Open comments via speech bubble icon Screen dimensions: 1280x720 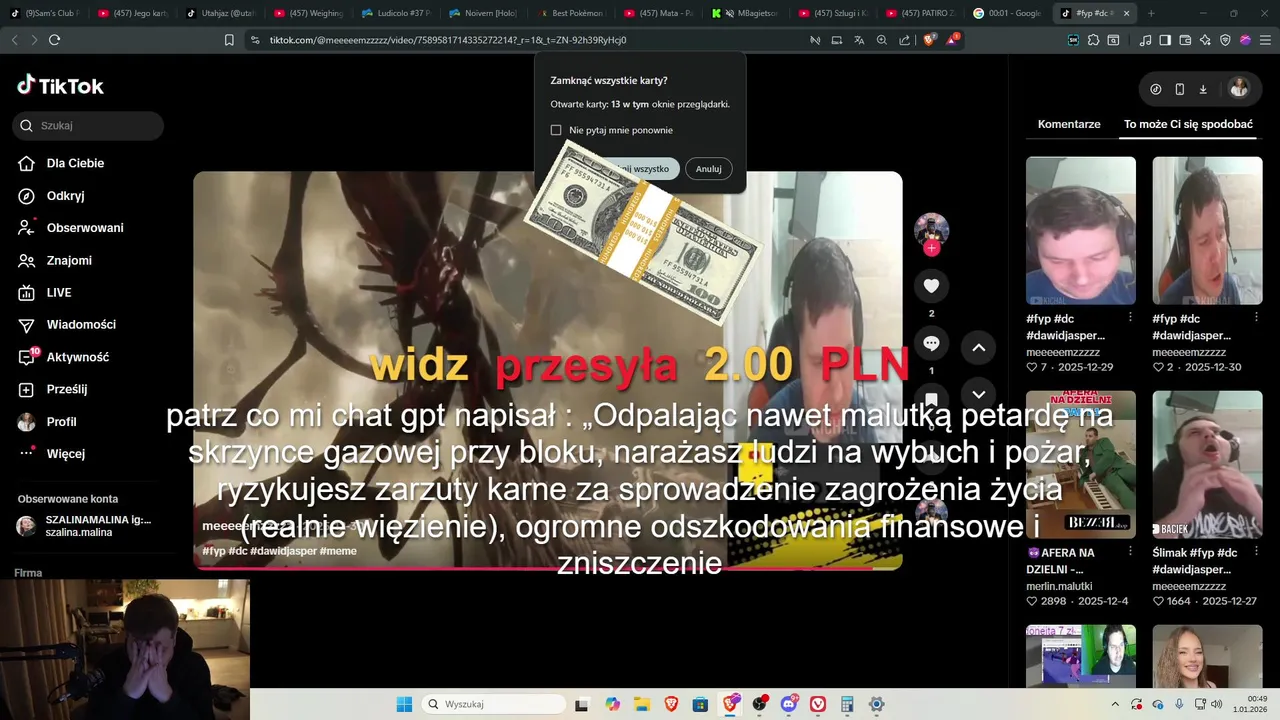click(x=931, y=344)
